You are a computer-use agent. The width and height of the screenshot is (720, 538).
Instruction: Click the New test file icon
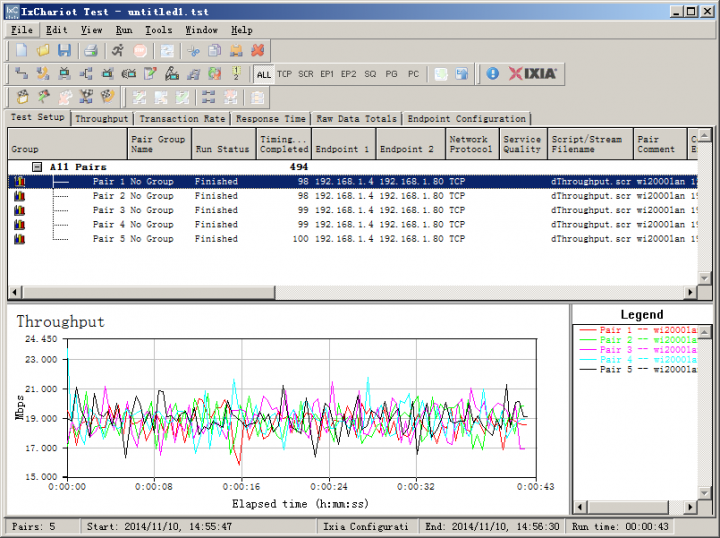22,50
